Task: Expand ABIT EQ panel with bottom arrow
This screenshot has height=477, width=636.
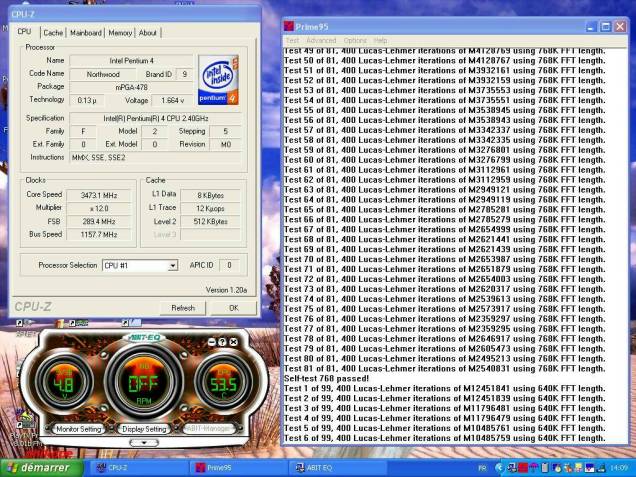Action: [144, 443]
